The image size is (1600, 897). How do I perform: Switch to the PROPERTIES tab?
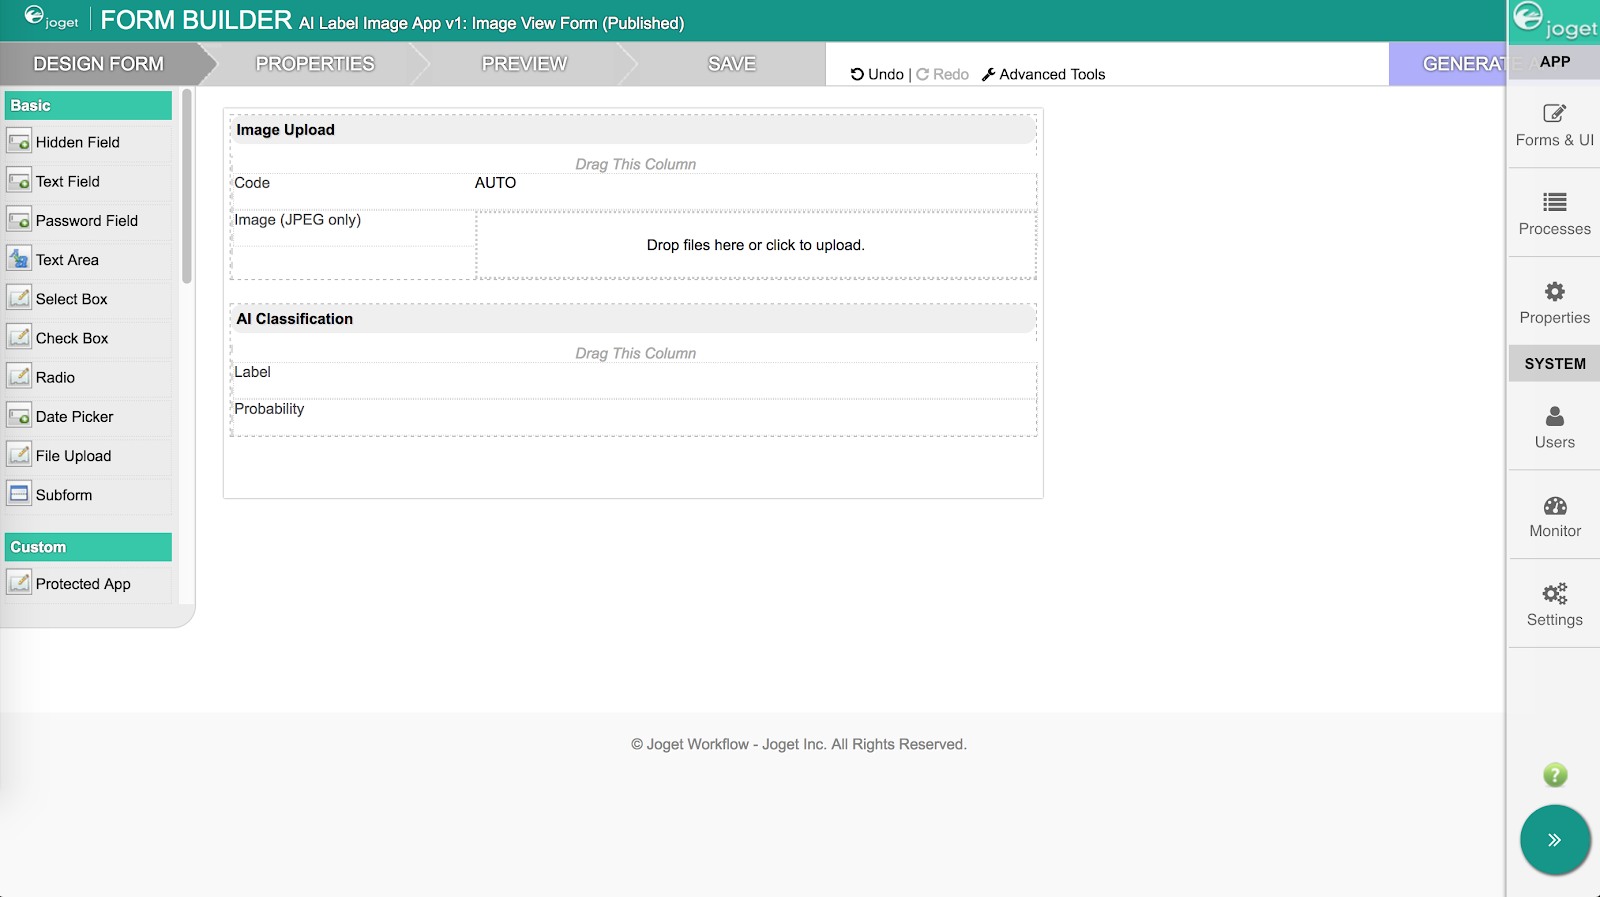[315, 64]
